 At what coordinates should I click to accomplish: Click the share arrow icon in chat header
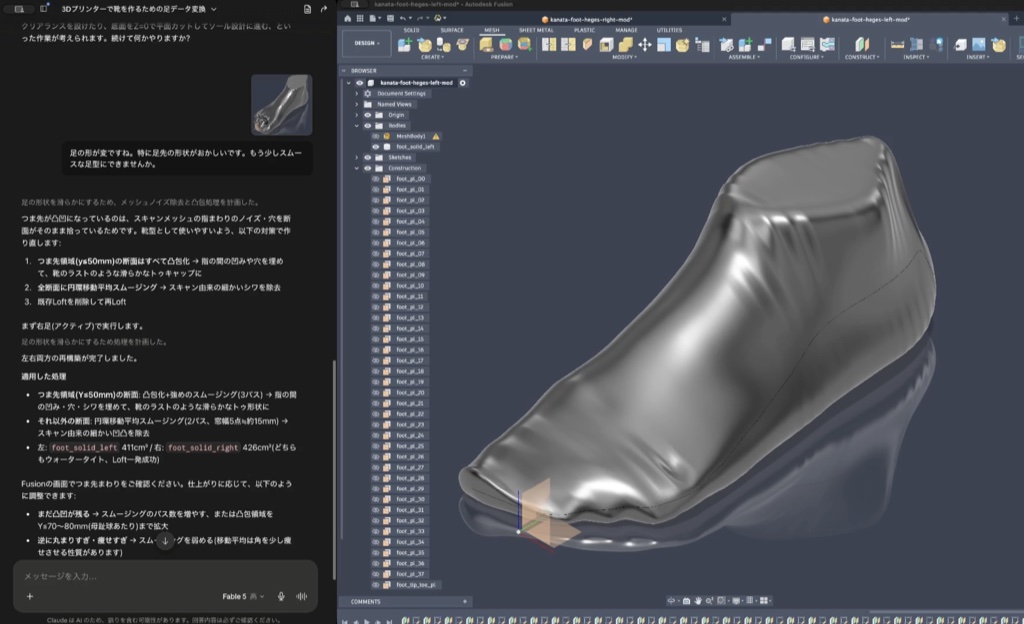(x=324, y=9)
